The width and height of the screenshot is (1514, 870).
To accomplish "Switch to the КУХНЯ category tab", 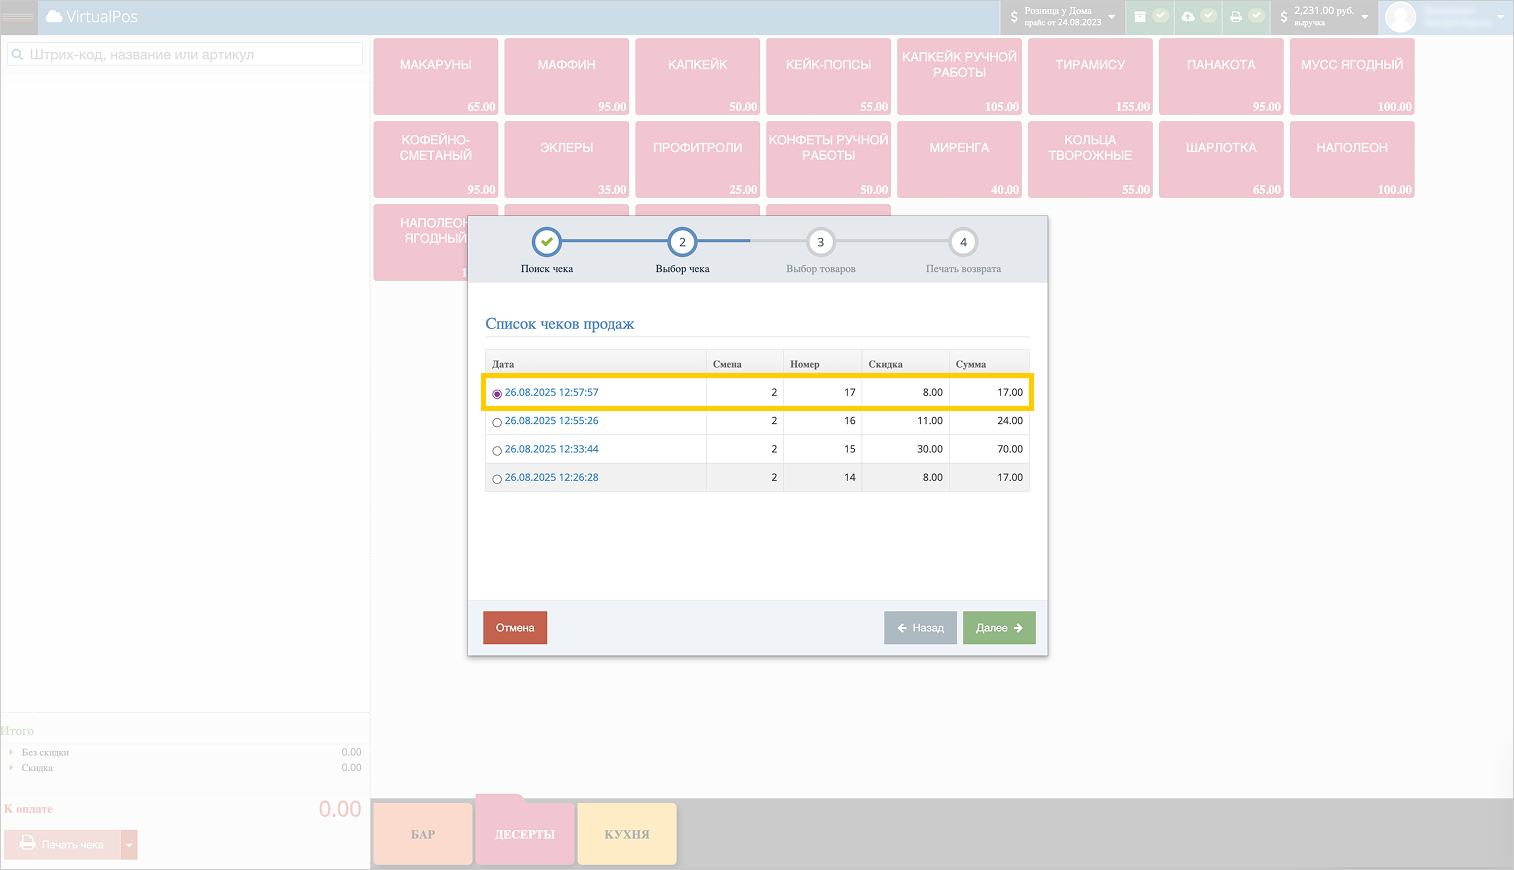I will tap(627, 834).
